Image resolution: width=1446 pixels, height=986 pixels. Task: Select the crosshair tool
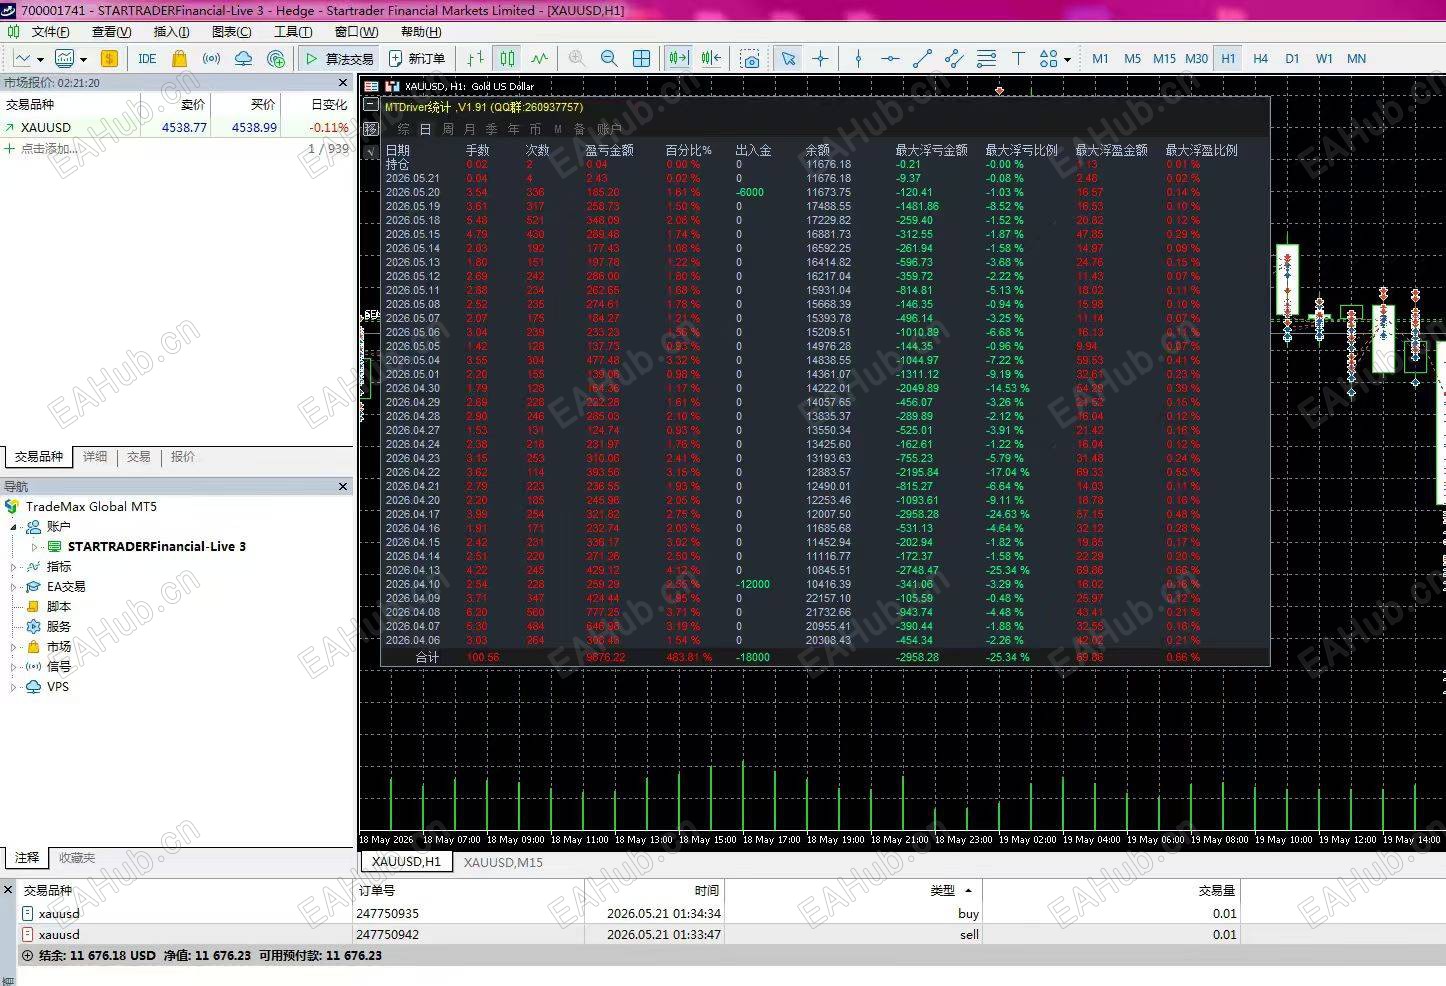(821, 59)
